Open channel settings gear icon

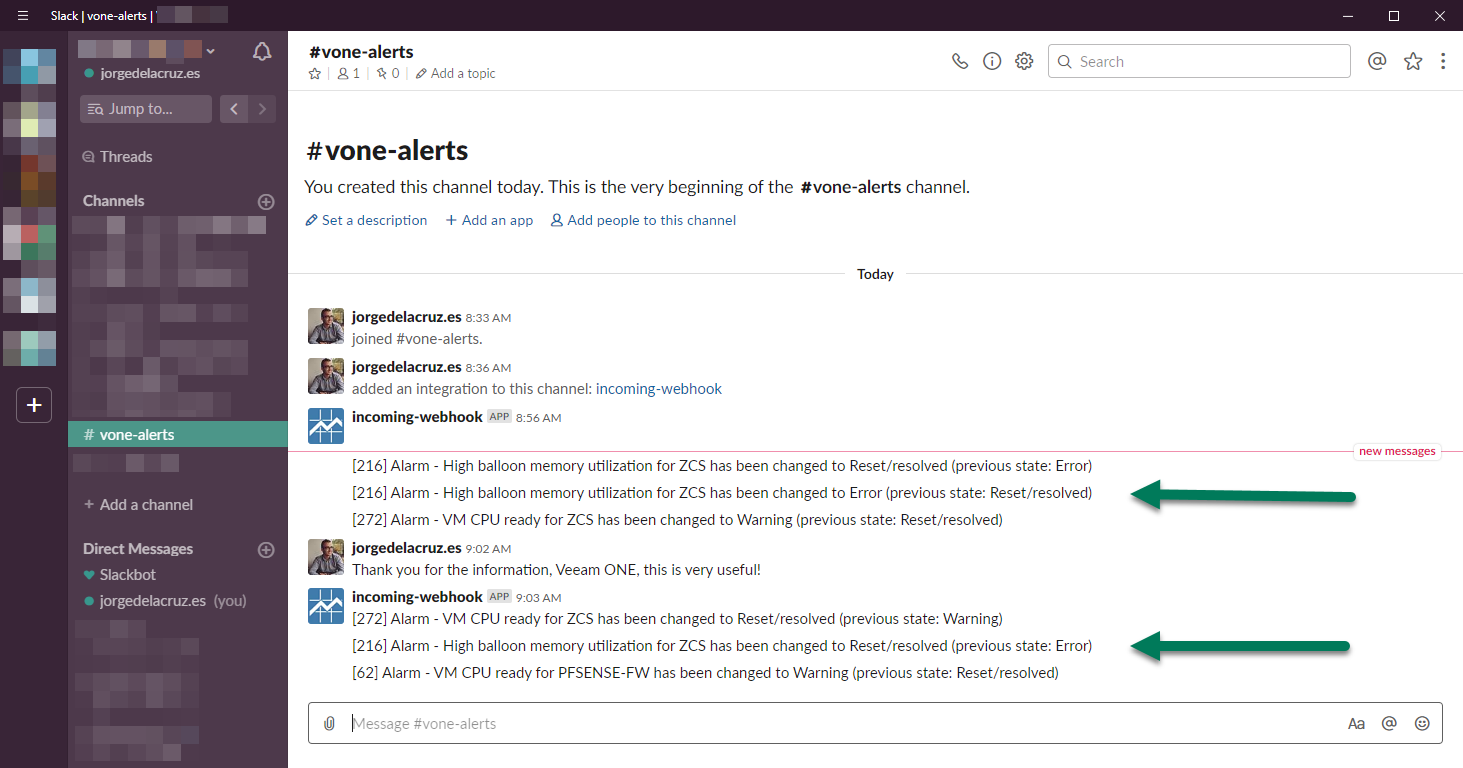coord(1024,61)
